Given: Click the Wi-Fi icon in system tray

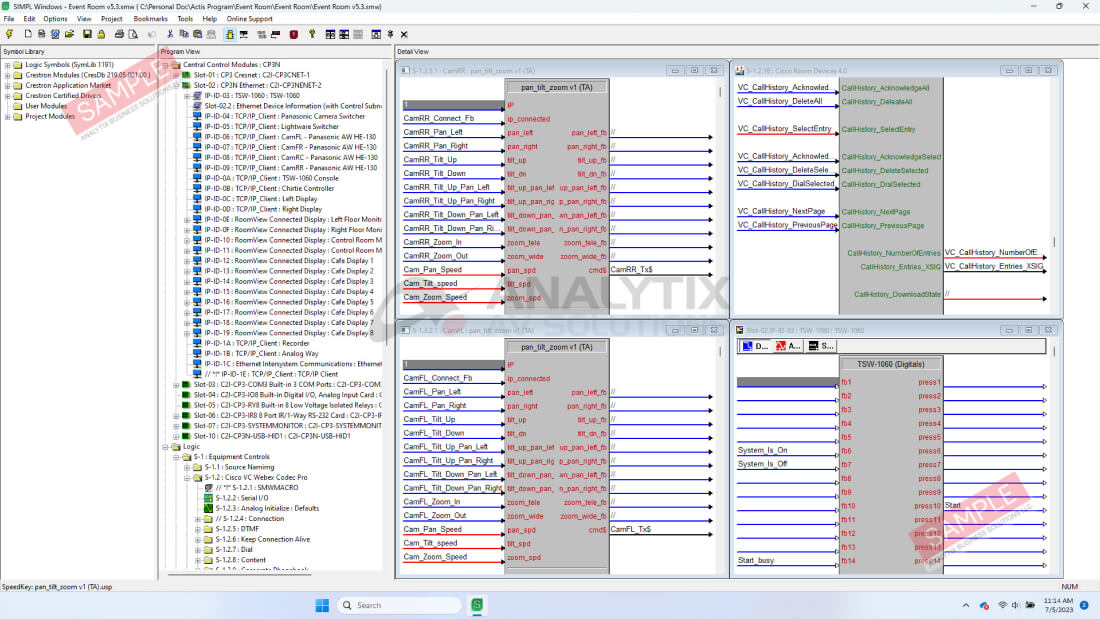Looking at the screenshot, I should (1002, 605).
